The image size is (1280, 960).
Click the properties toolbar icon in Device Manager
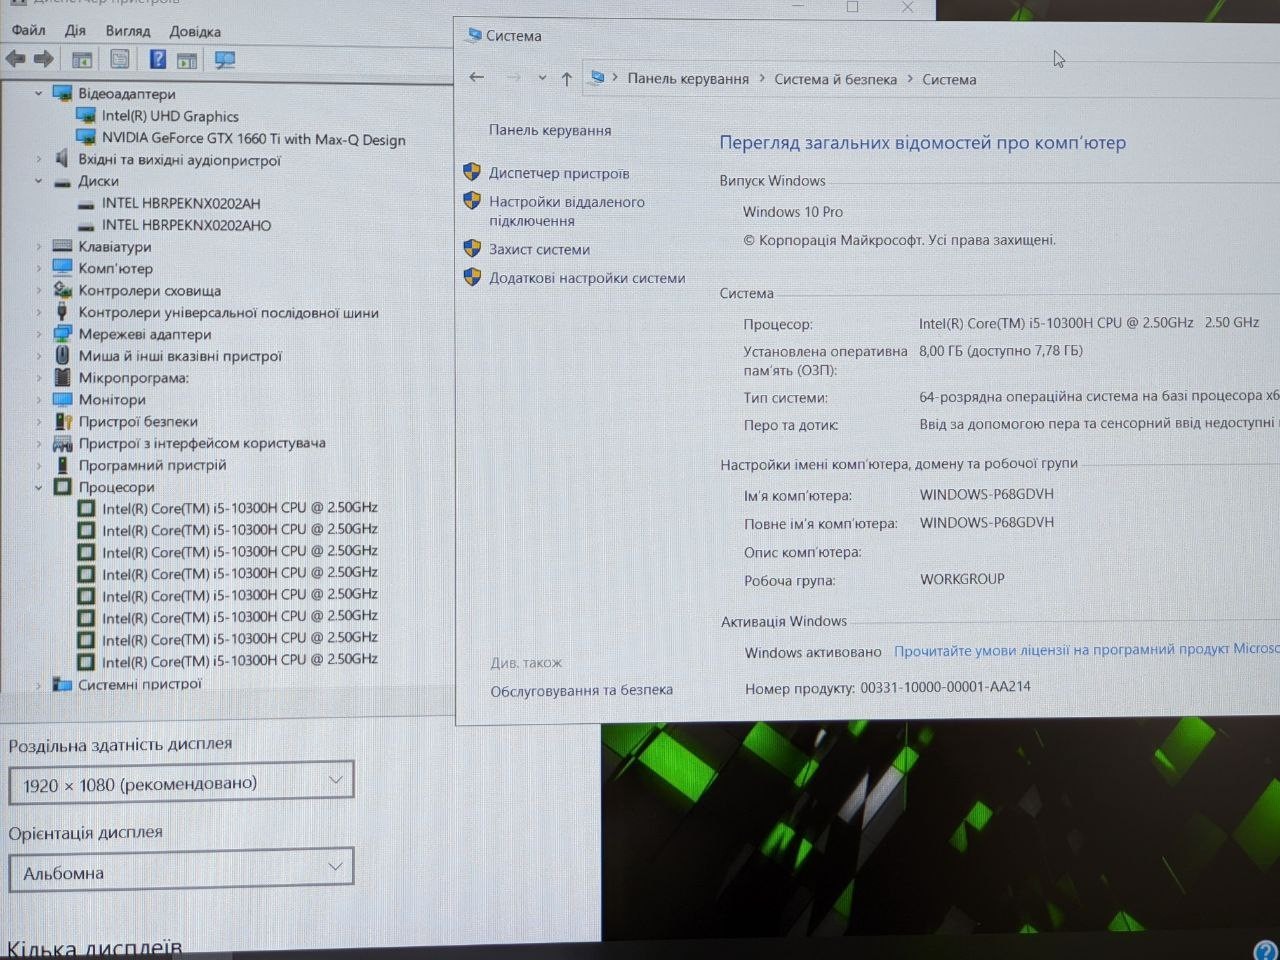pyautogui.click(x=119, y=59)
